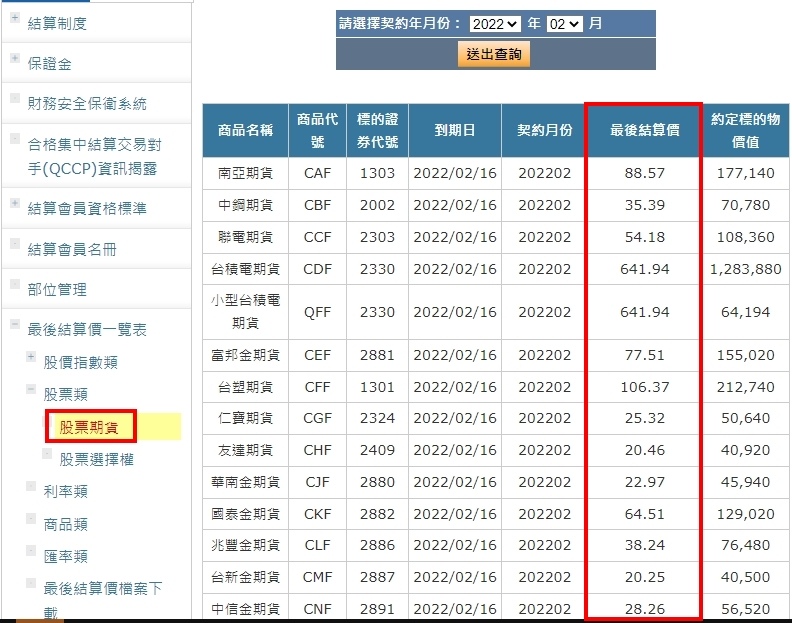Click the settlement price 106.37
This screenshot has width=792, height=623.
click(645, 387)
